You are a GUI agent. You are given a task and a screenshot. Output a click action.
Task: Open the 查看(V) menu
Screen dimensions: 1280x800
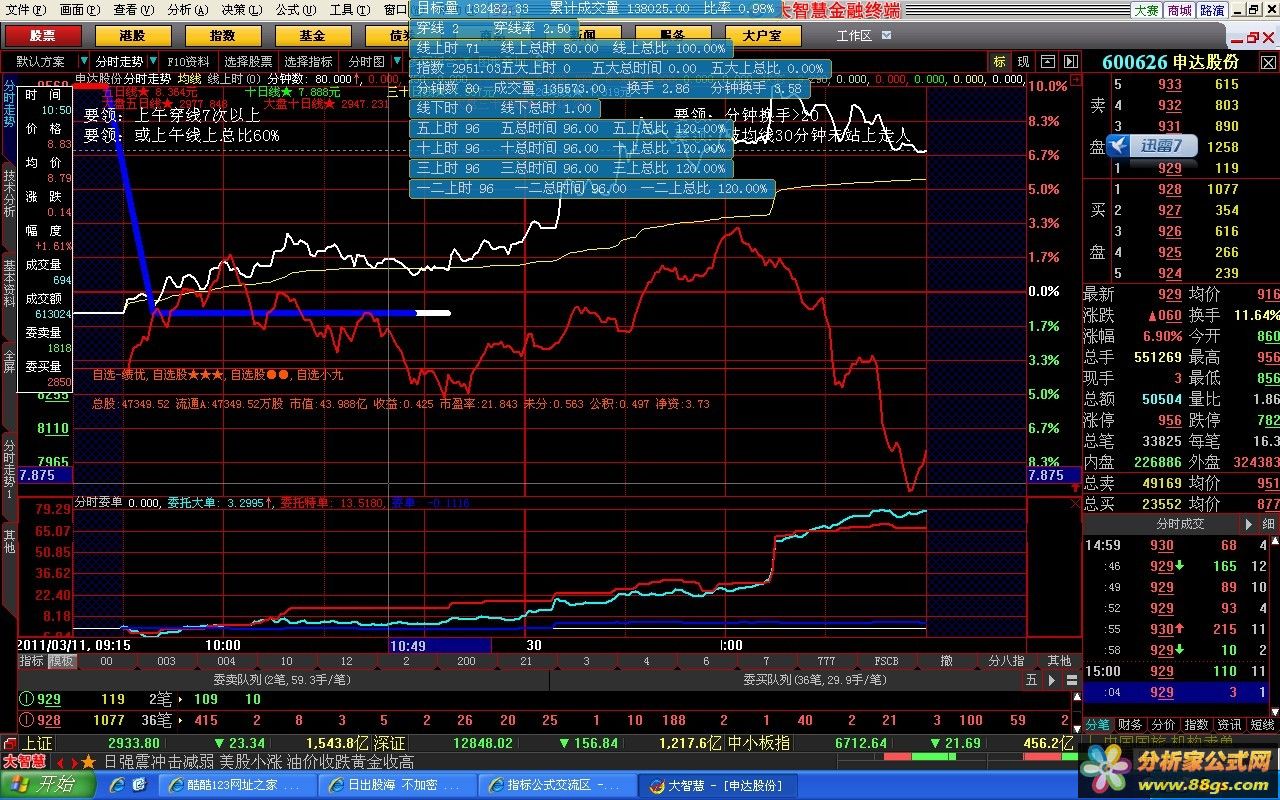click(x=133, y=10)
